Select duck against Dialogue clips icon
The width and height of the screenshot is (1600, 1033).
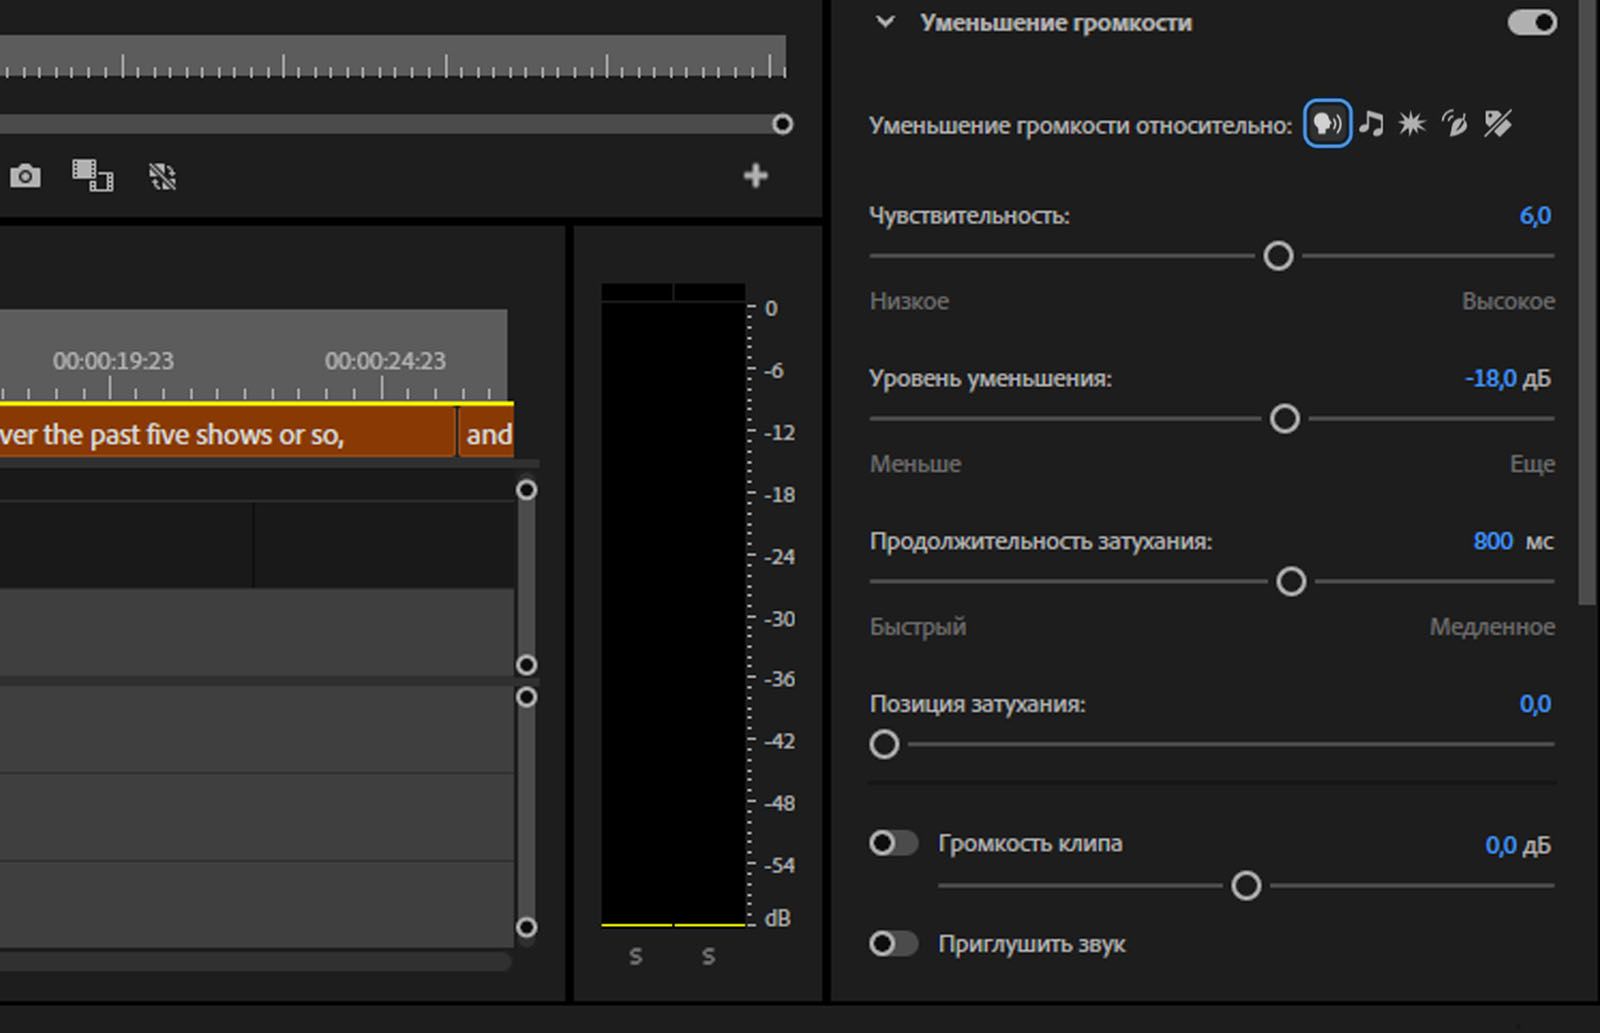coord(1327,124)
